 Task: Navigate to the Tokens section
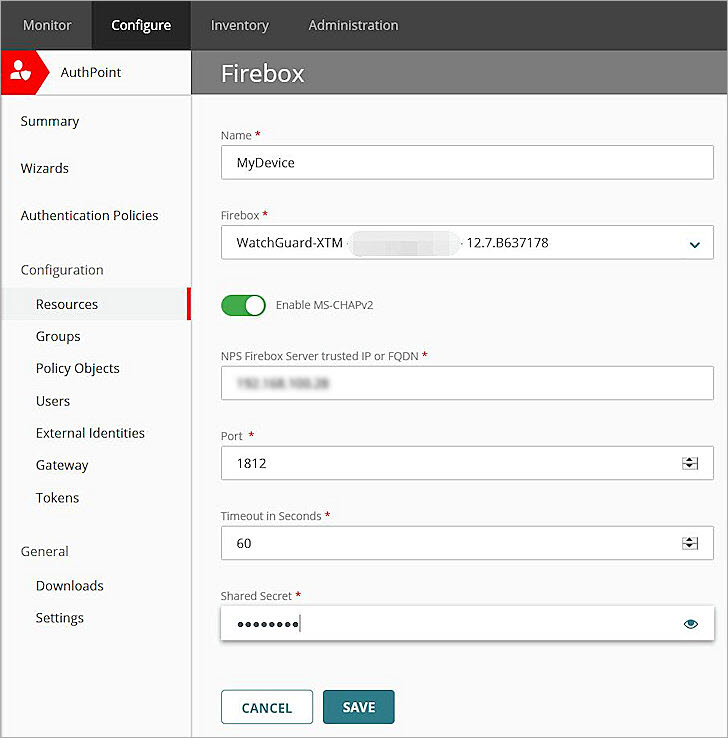[57, 497]
